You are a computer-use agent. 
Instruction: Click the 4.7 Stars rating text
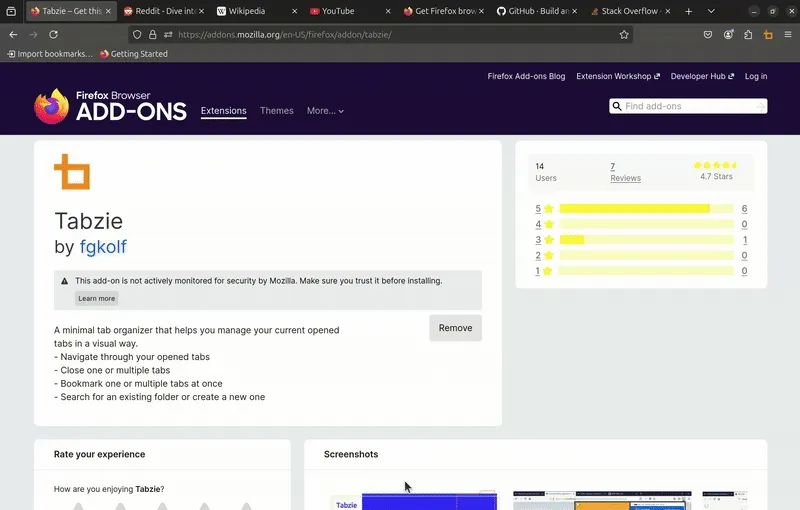[716, 176]
